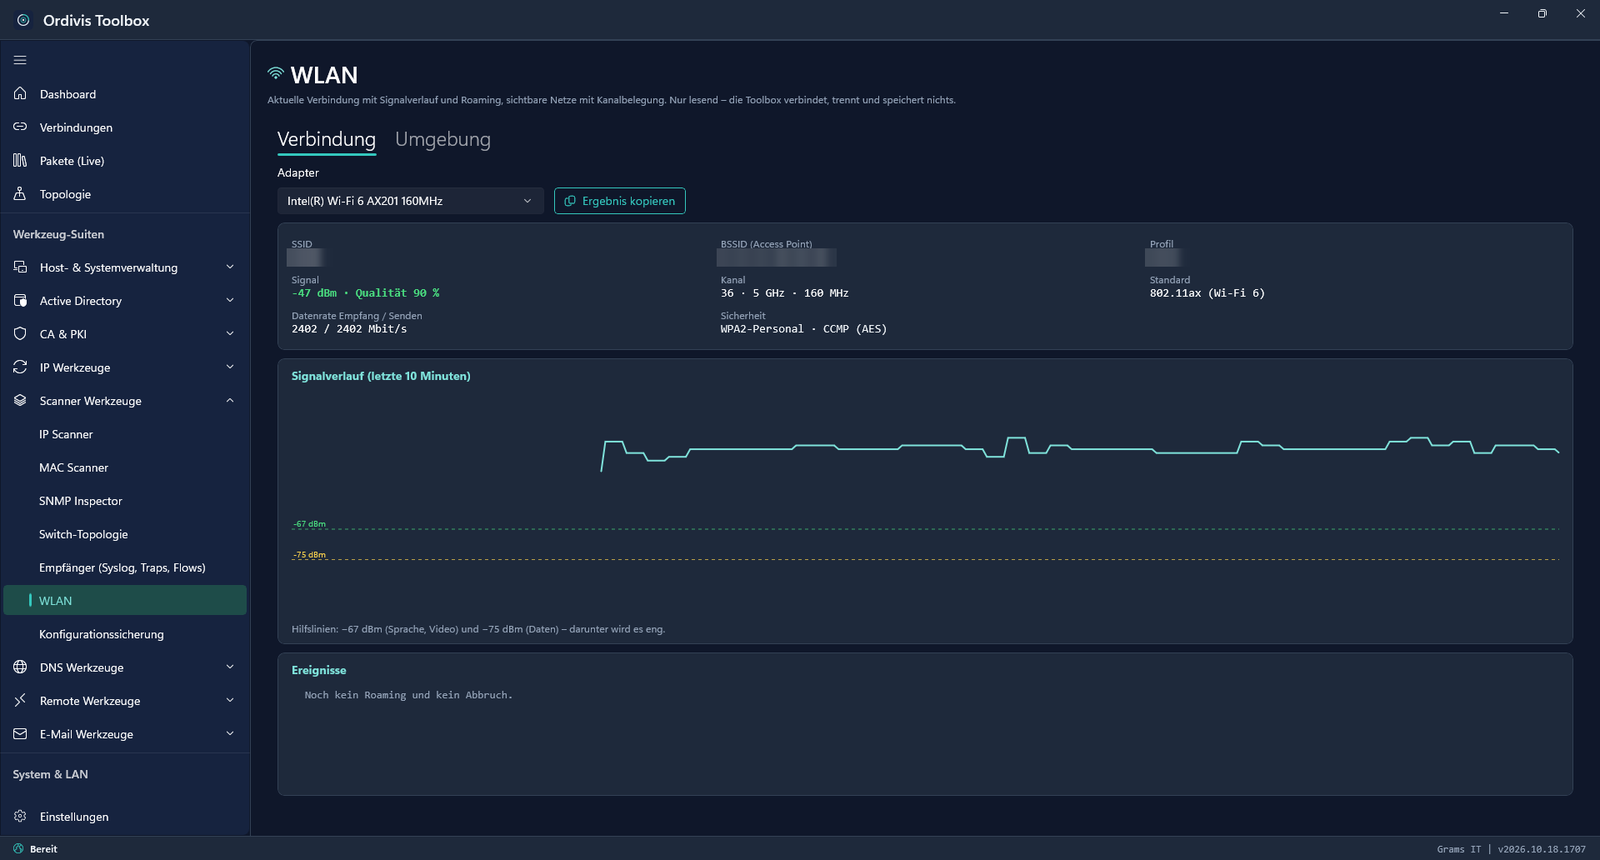
Task: Open the Adapter dropdown Intel Wi-Fi 6 AX201
Action: 410,201
